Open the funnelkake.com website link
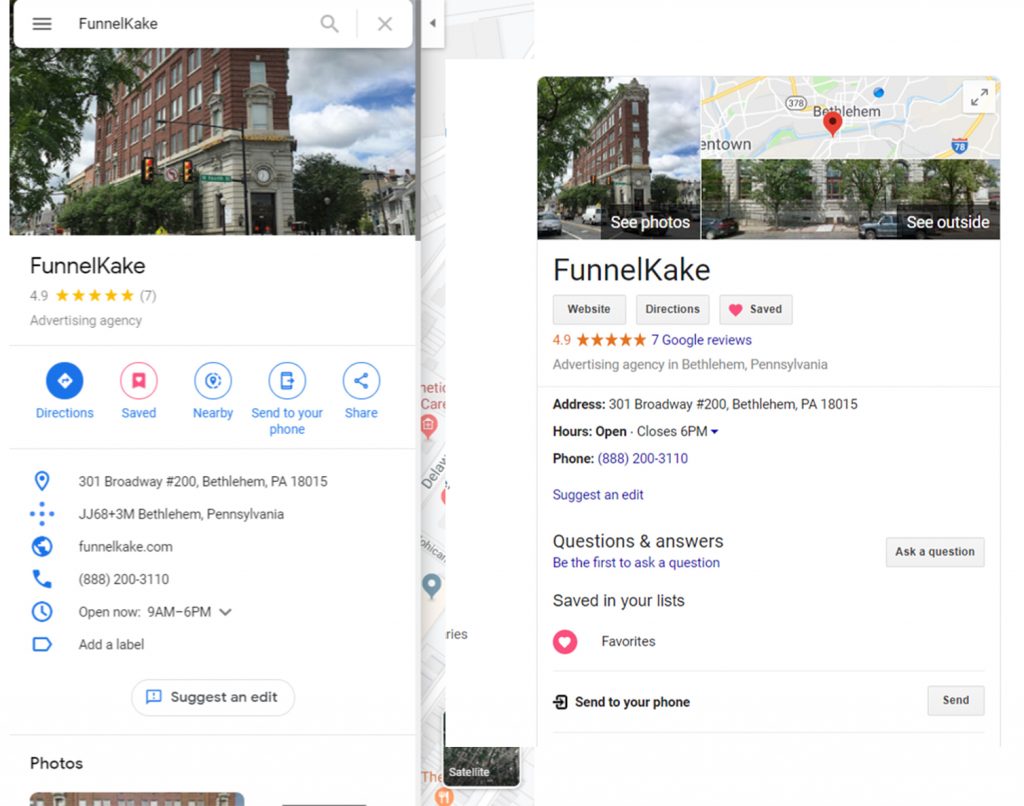This screenshot has height=806, width=1024. 125,547
